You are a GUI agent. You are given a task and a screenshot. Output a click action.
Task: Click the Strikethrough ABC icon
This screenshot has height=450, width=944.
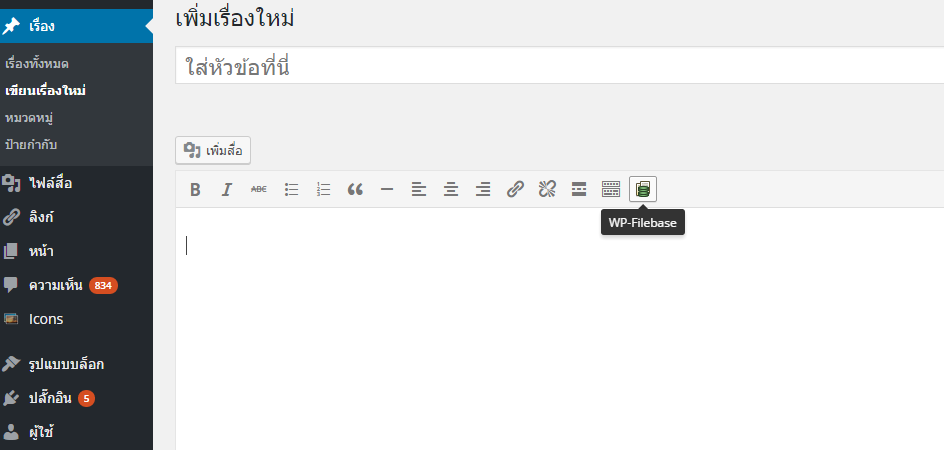tap(259, 190)
